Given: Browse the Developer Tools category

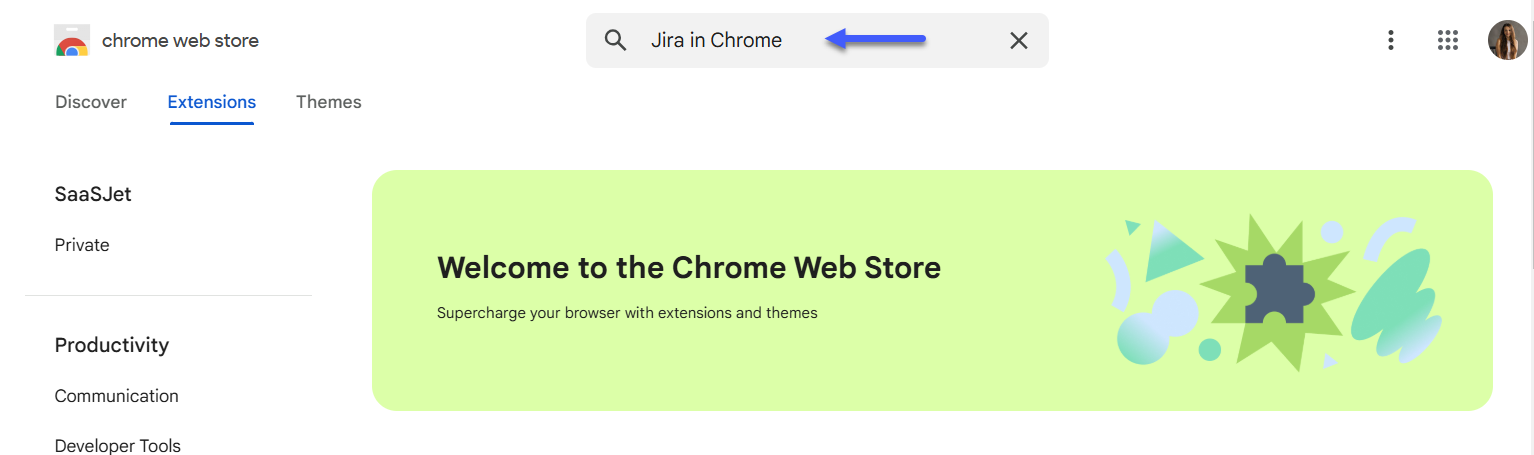Looking at the screenshot, I should point(118,446).
